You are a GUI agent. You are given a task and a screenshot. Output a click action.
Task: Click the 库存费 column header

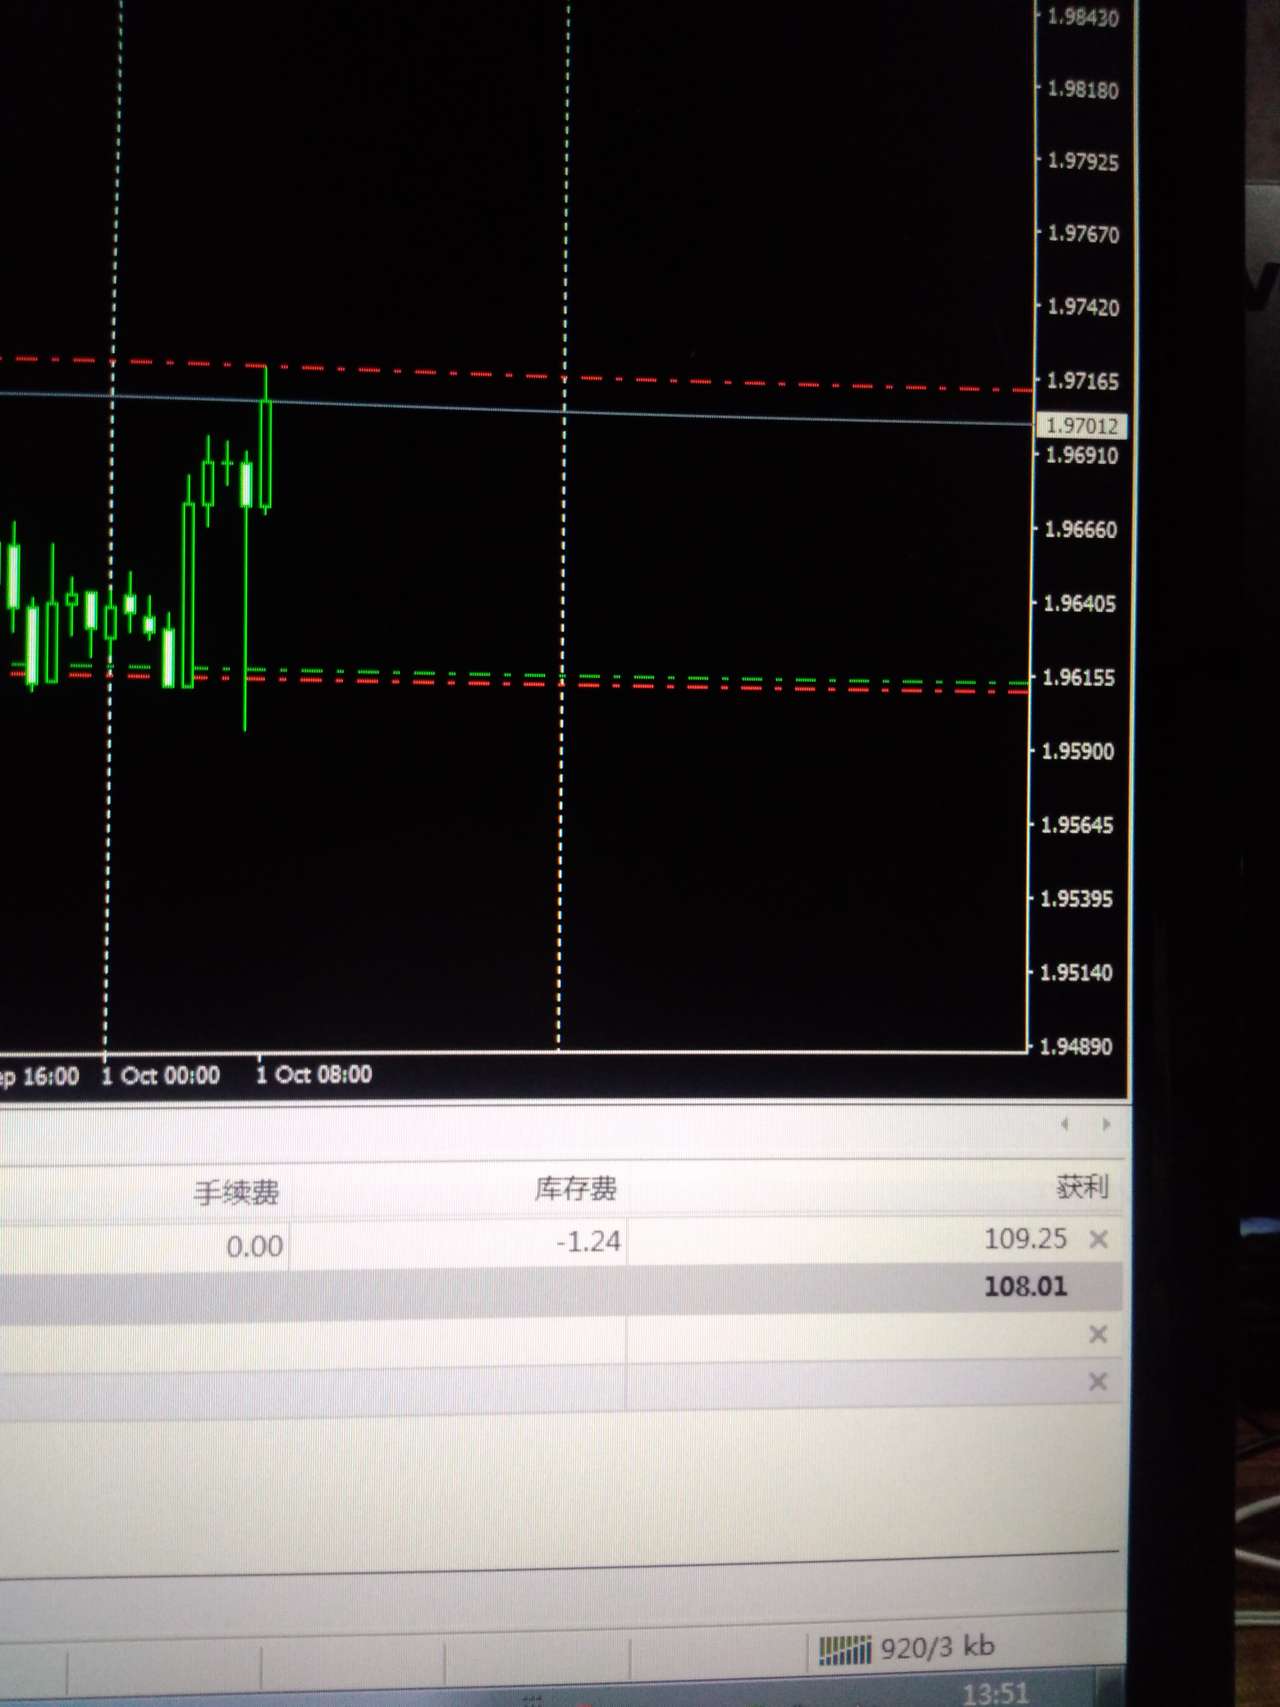click(x=575, y=1188)
